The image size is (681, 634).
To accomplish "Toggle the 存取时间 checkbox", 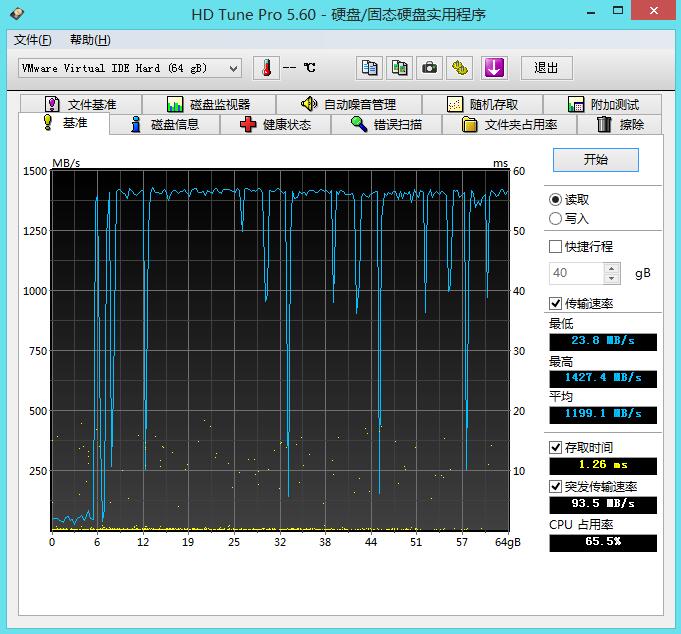I will tap(555, 447).
